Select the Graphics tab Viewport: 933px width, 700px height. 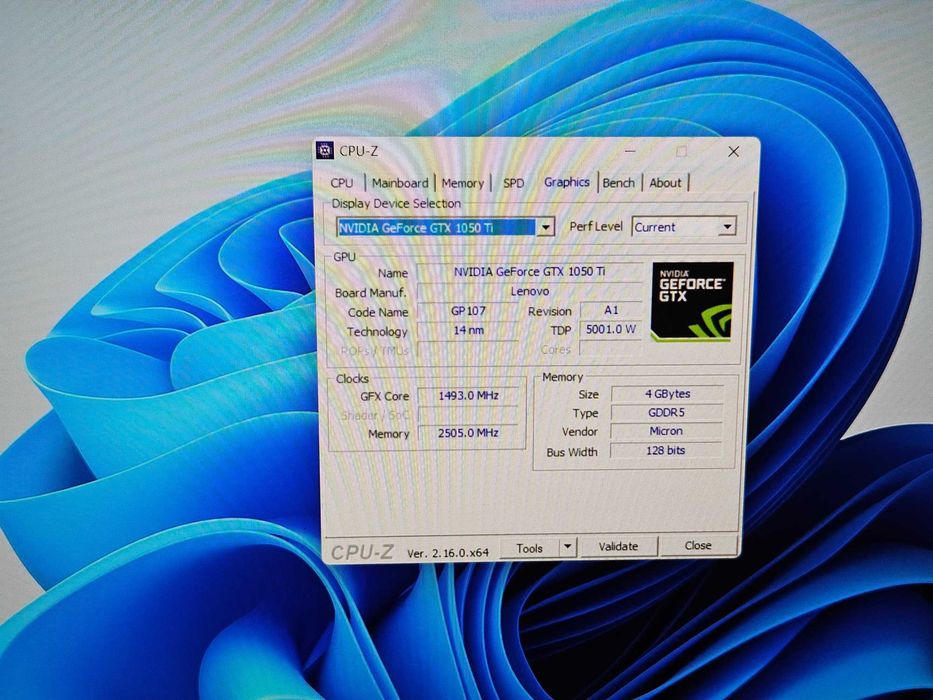[x=566, y=182]
